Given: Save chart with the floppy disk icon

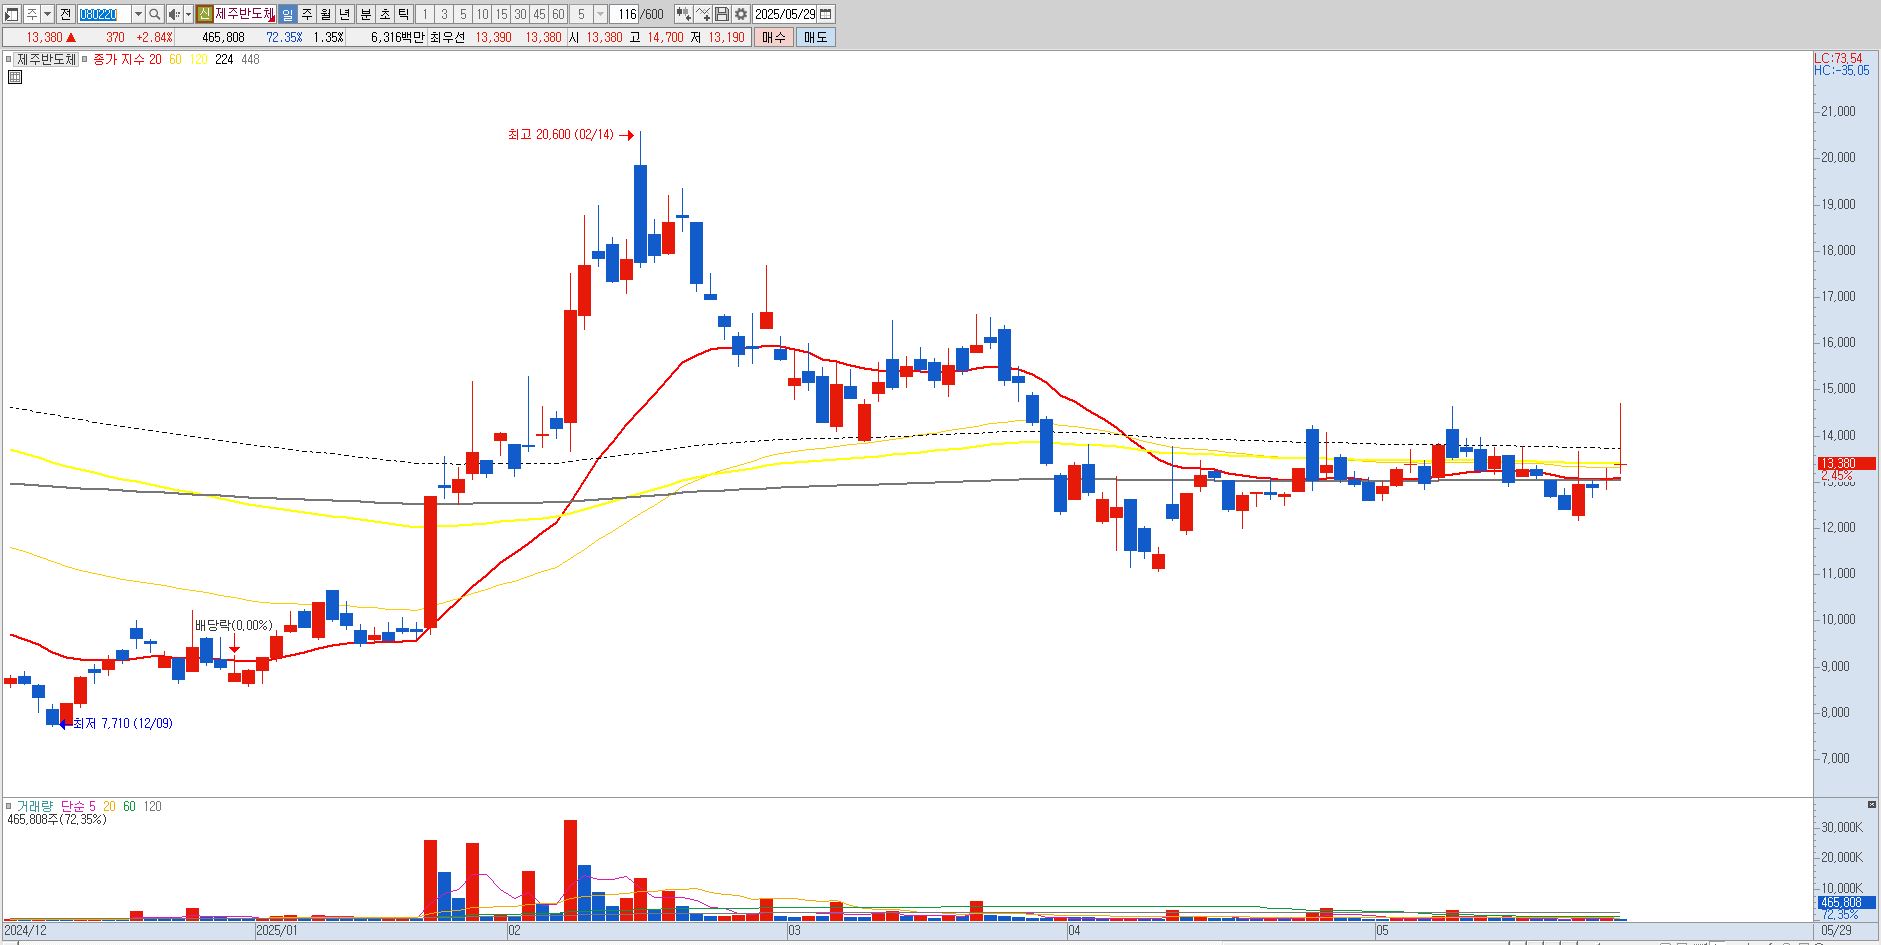Looking at the screenshot, I should (721, 14).
